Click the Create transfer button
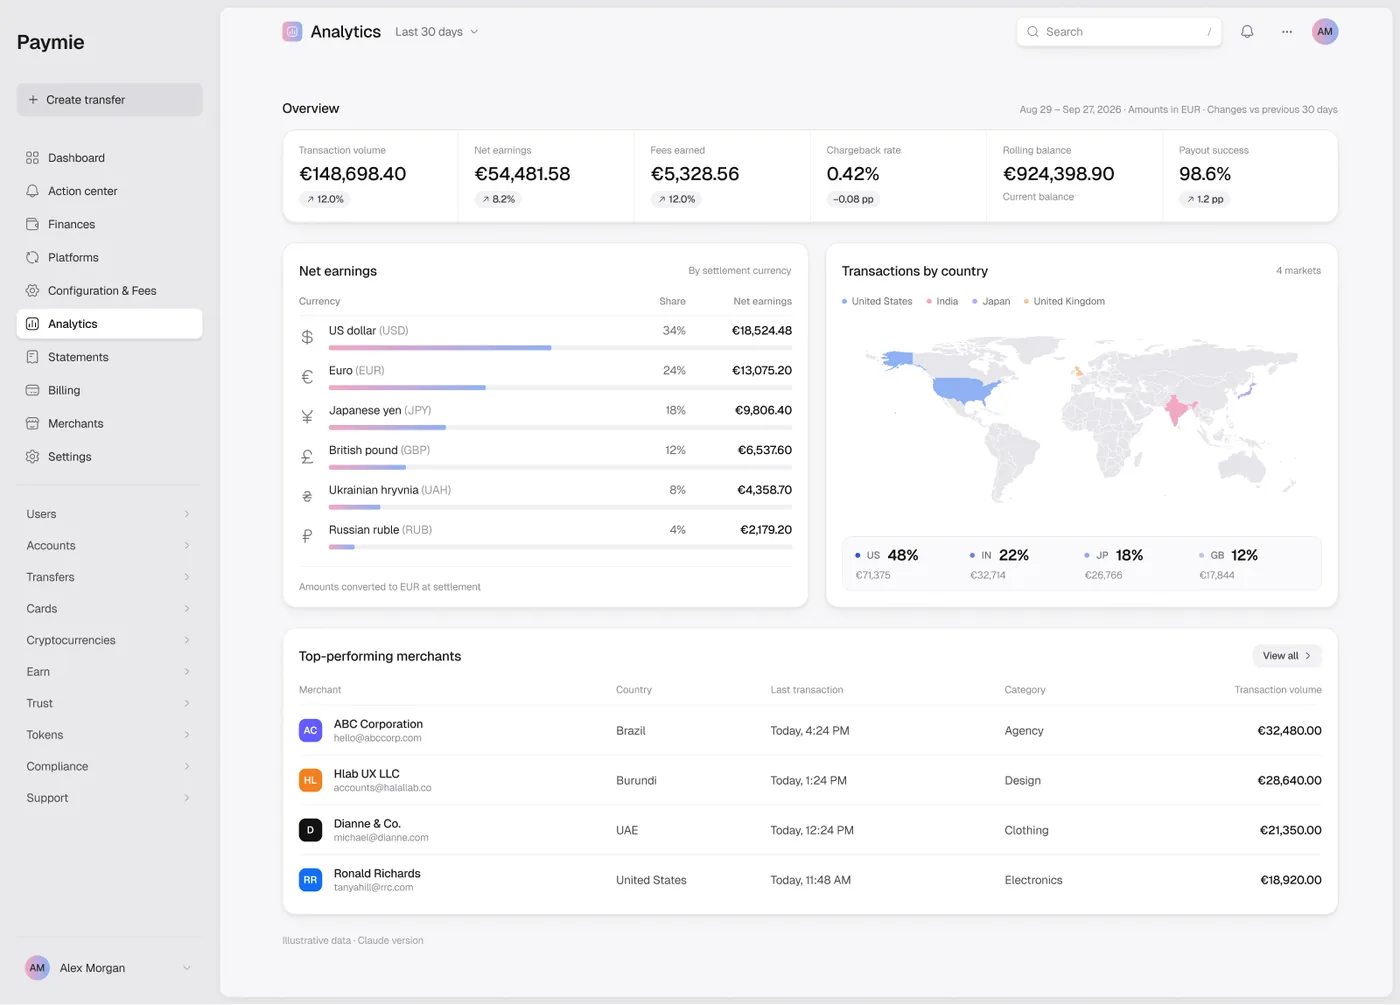Image resolution: width=1400 pixels, height=1005 pixels. point(109,100)
